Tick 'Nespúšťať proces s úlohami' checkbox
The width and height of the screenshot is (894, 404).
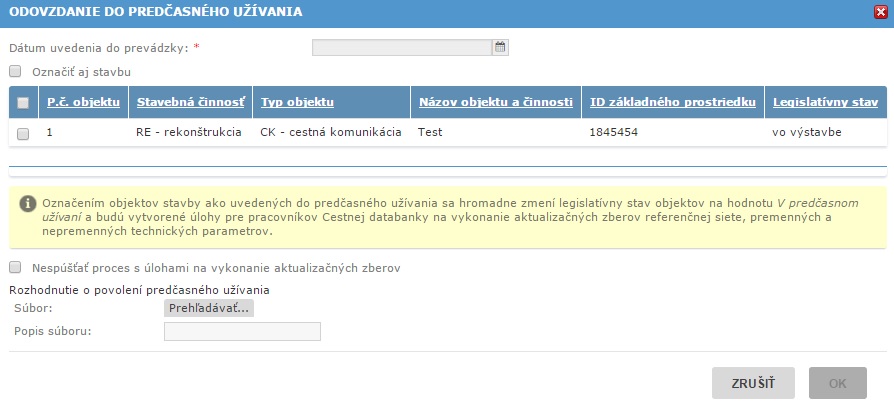pos(15,267)
